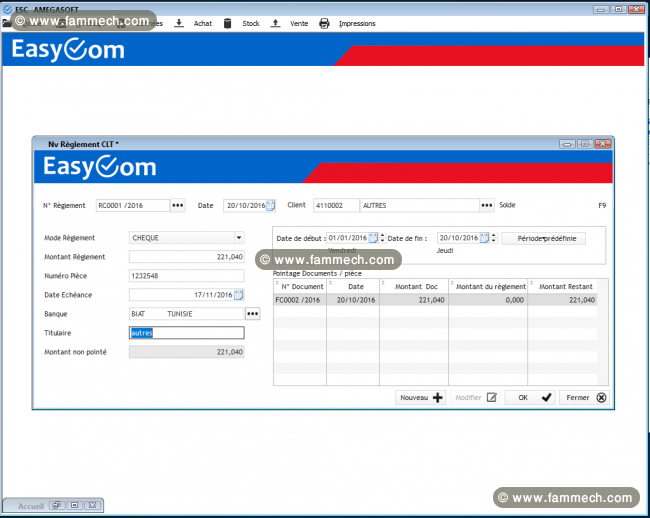Click the 221,040 Montant Restant cell
Image resolution: width=650 pixels, height=518 pixels.
tap(563, 300)
